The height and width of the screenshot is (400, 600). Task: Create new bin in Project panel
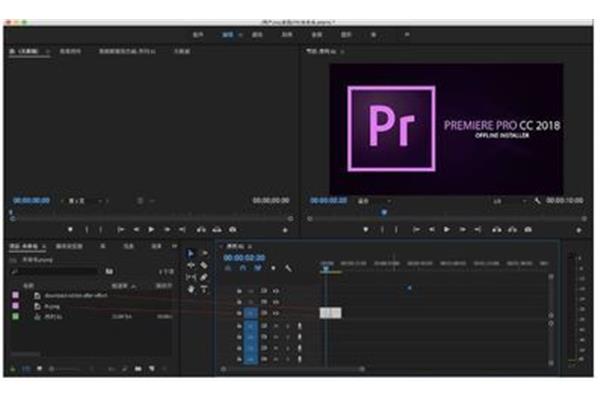[x=138, y=369]
